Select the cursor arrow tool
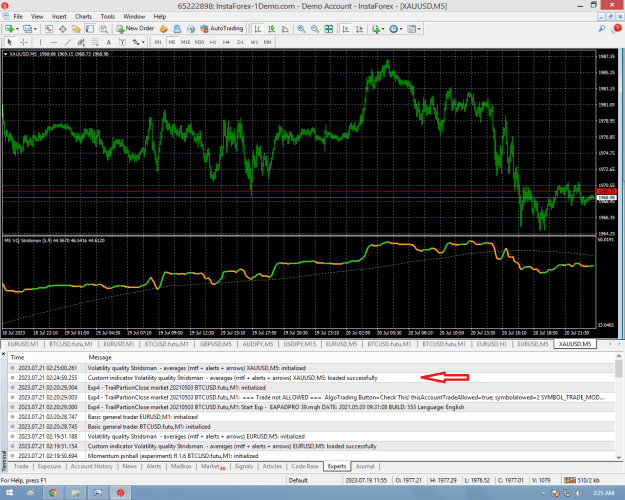 (x=10, y=42)
